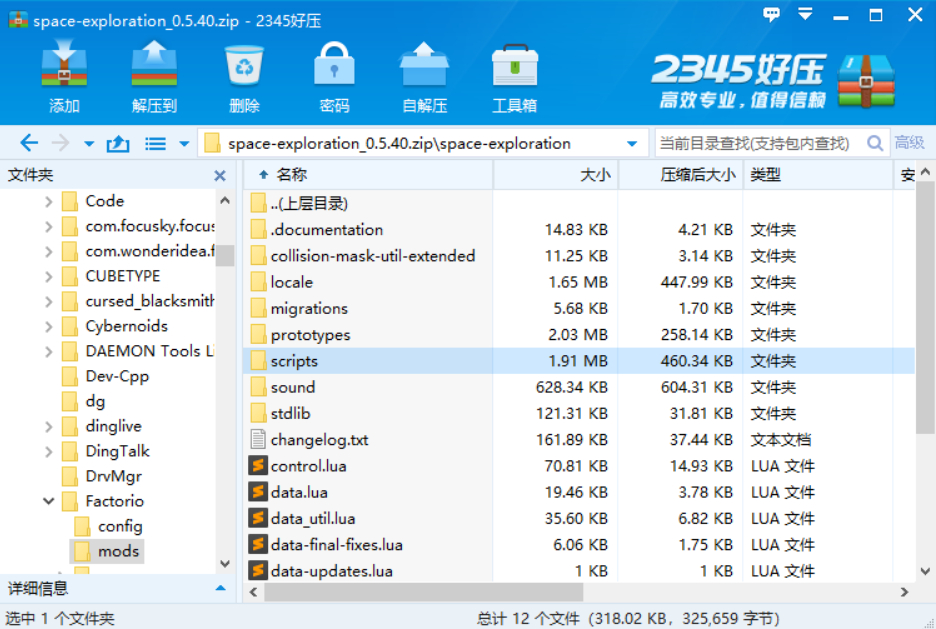The width and height of the screenshot is (936, 629).
Task: Select the locale folder row
Action: pos(579,282)
